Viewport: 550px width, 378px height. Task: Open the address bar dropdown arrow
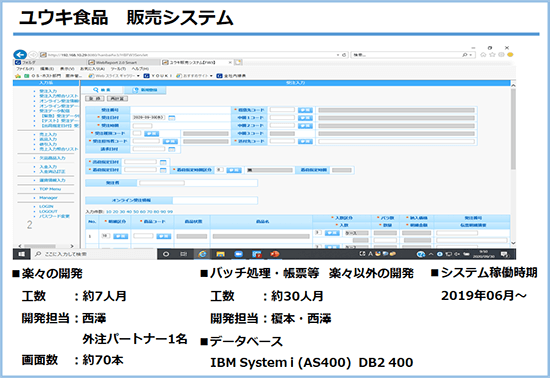click(x=338, y=55)
